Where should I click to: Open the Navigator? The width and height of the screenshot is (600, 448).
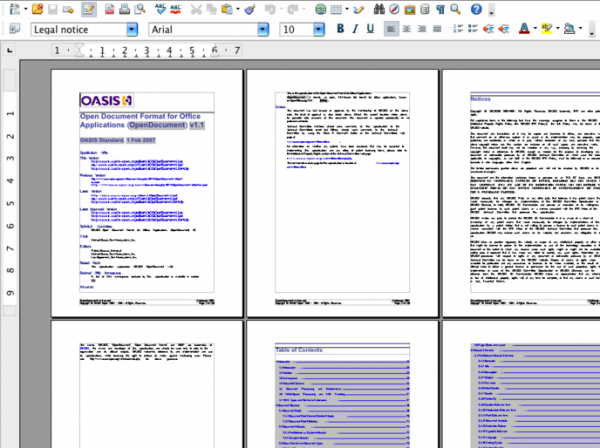coord(394,9)
